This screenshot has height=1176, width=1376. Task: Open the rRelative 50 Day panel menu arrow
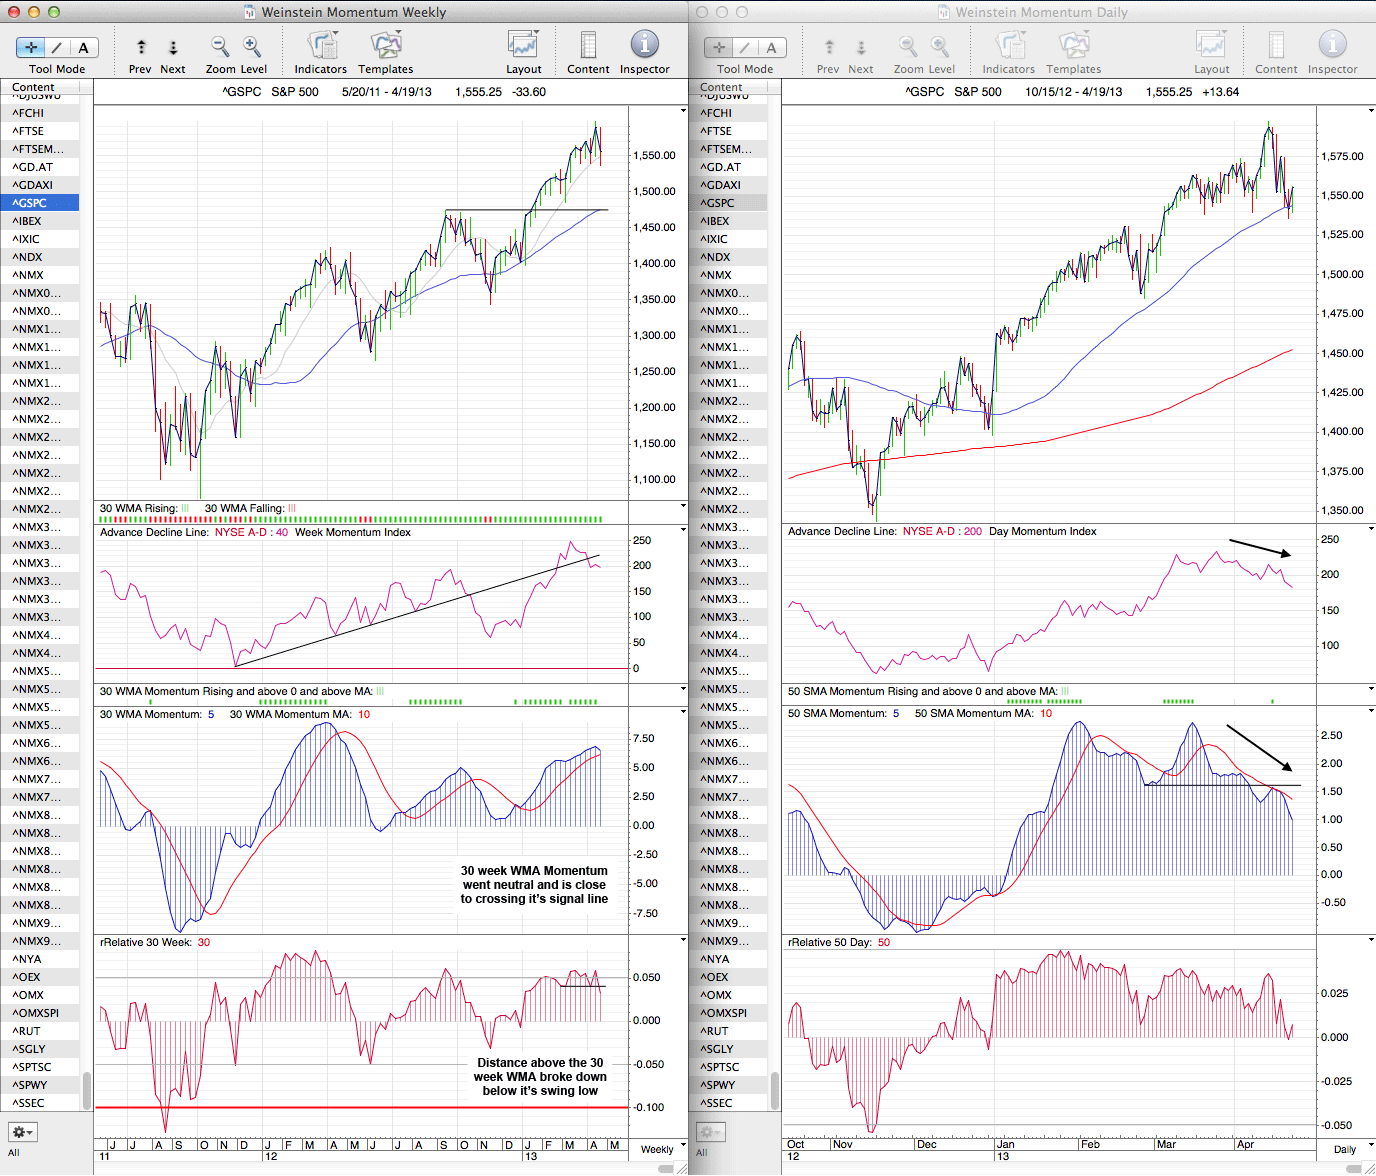pos(1371,940)
